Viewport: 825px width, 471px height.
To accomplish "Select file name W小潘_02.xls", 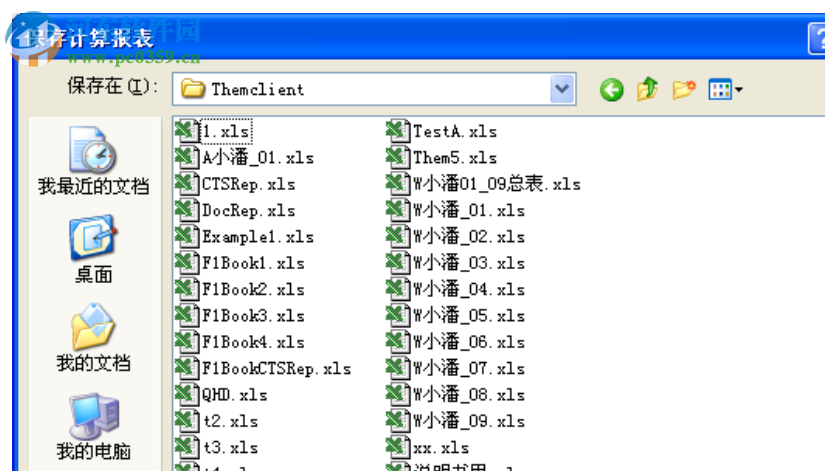I will coord(469,237).
